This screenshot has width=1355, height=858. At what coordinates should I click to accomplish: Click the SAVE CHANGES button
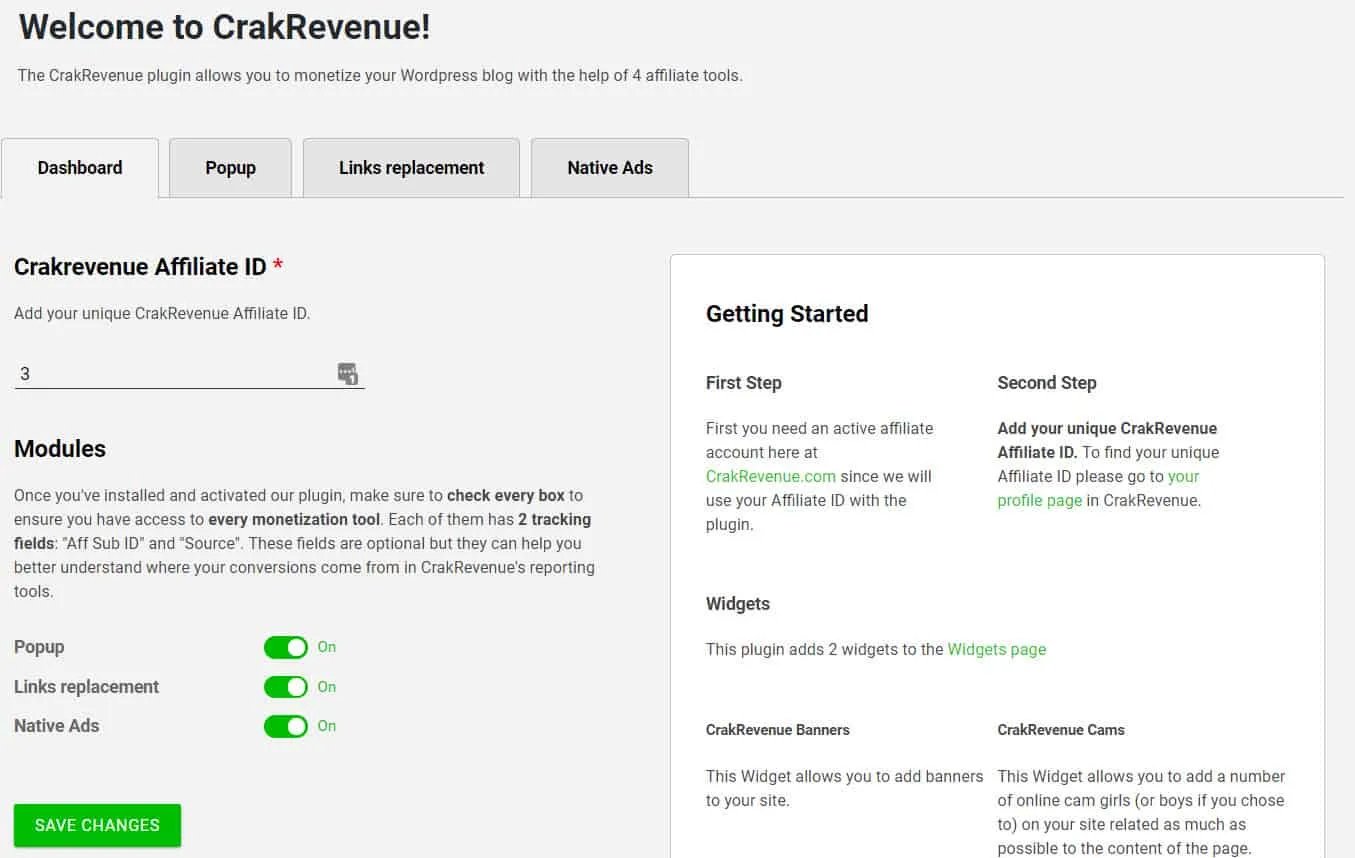coord(96,824)
